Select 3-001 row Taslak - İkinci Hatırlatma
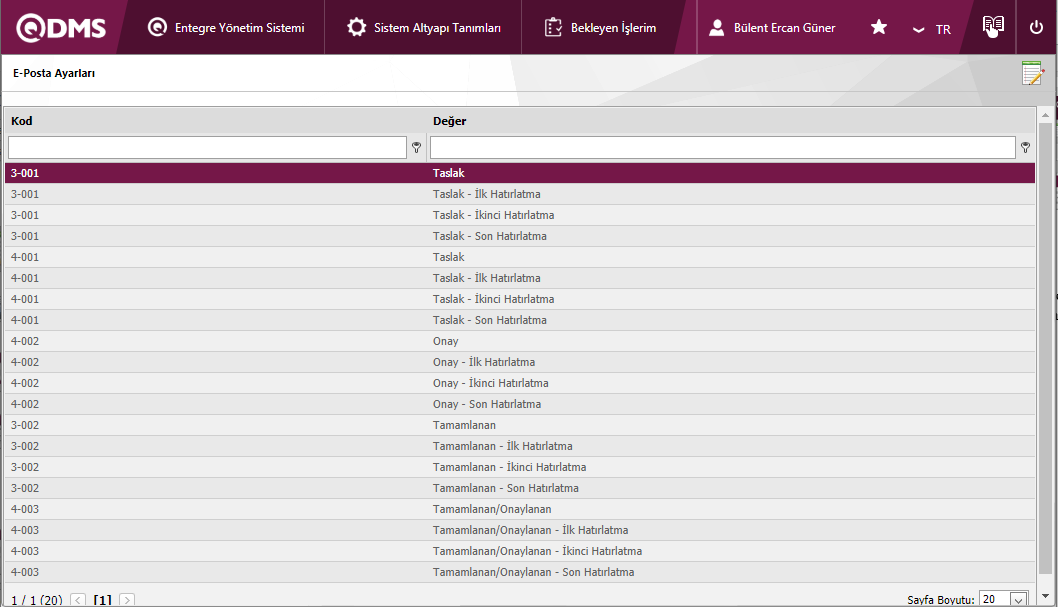 click(x=520, y=215)
